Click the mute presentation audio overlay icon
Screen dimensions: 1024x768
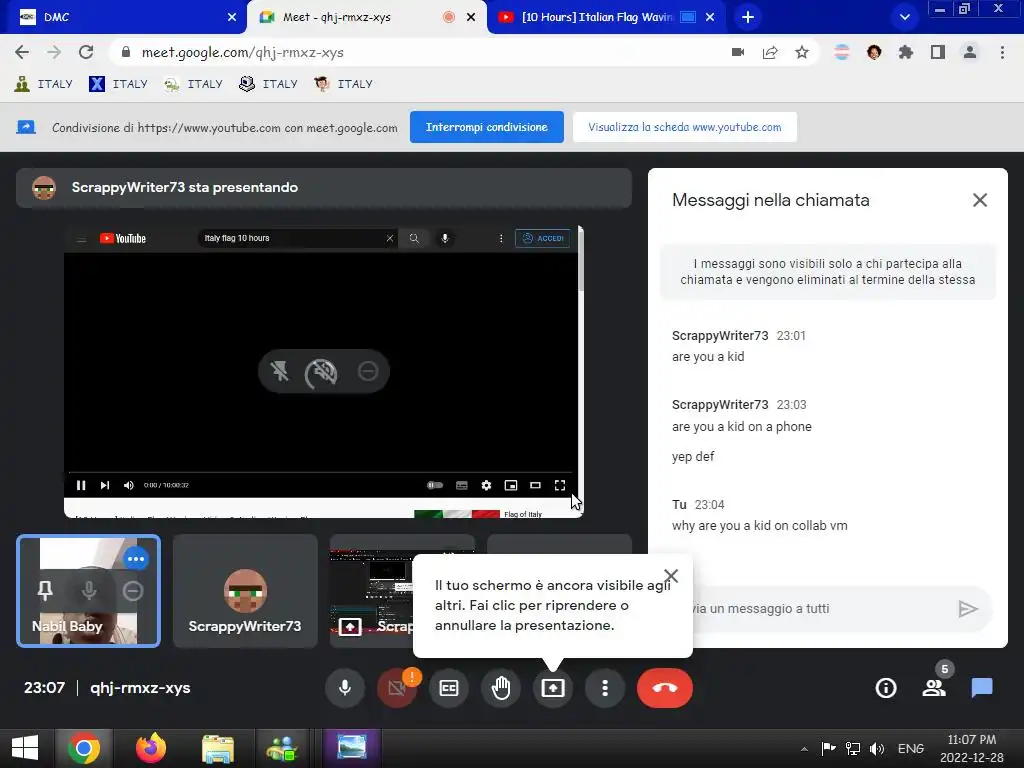click(x=321, y=372)
